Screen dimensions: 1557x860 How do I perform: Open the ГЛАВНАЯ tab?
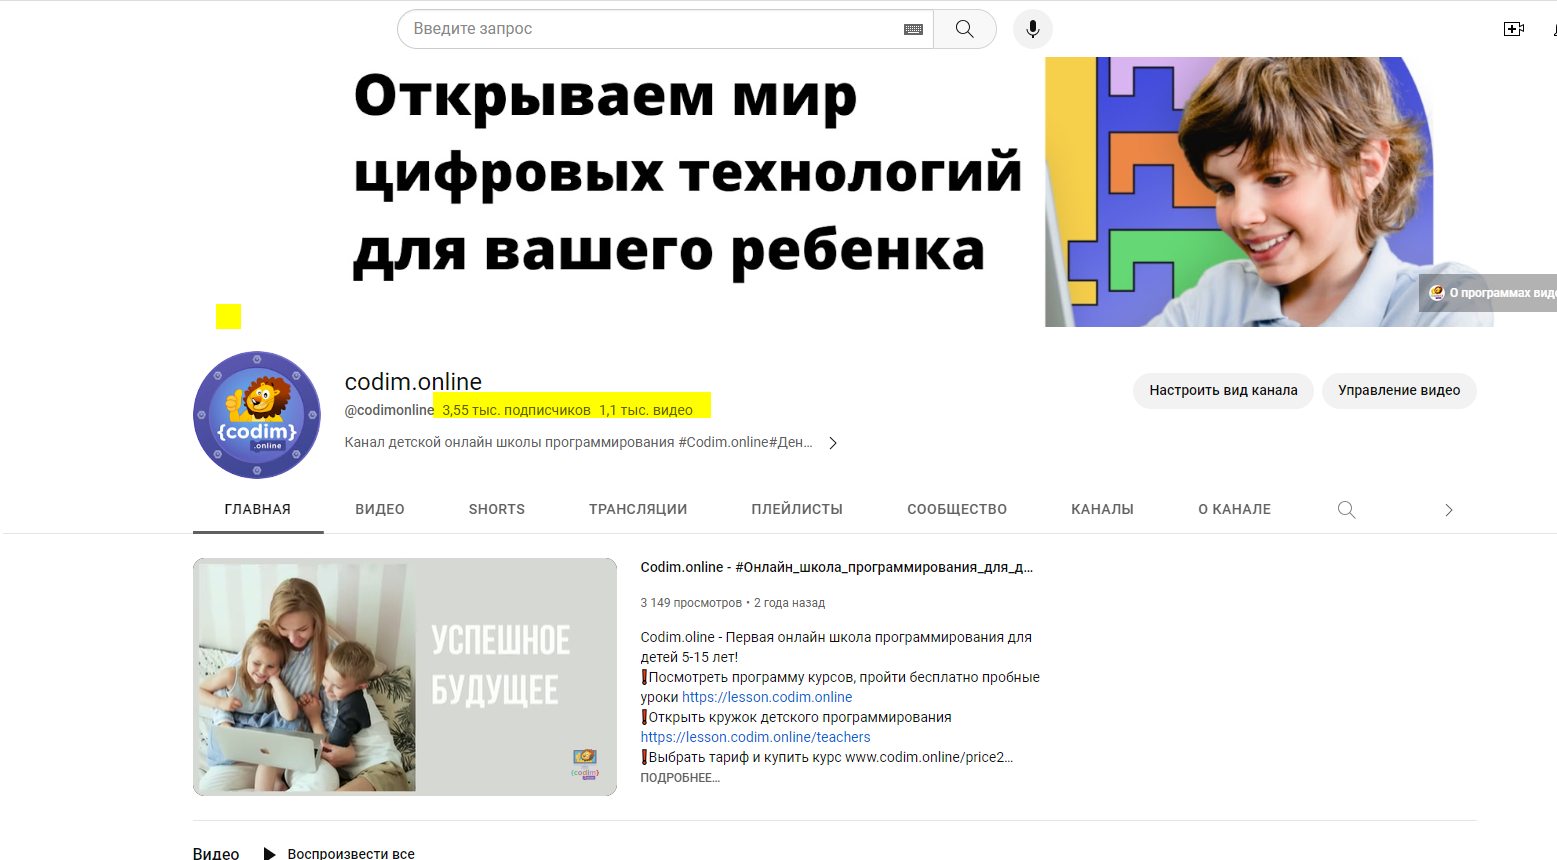pyautogui.click(x=258, y=509)
